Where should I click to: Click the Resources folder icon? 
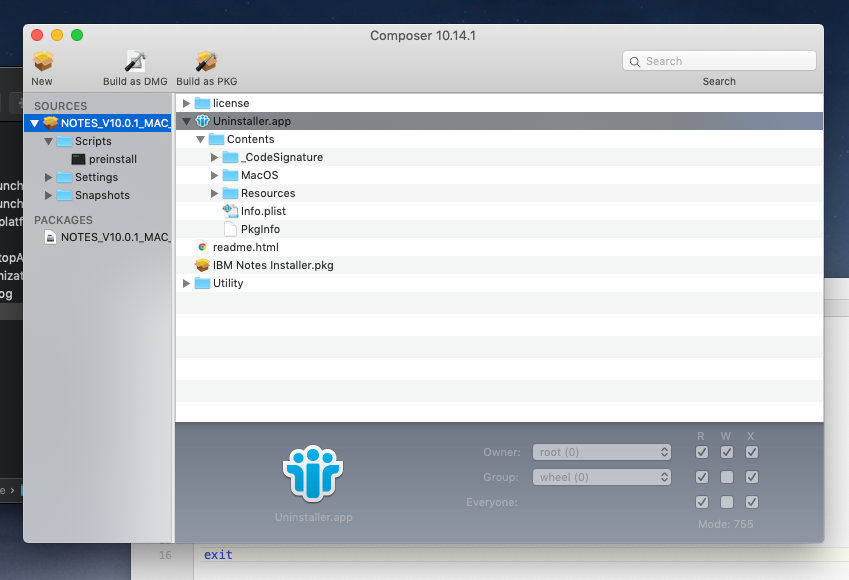[230, 193]
